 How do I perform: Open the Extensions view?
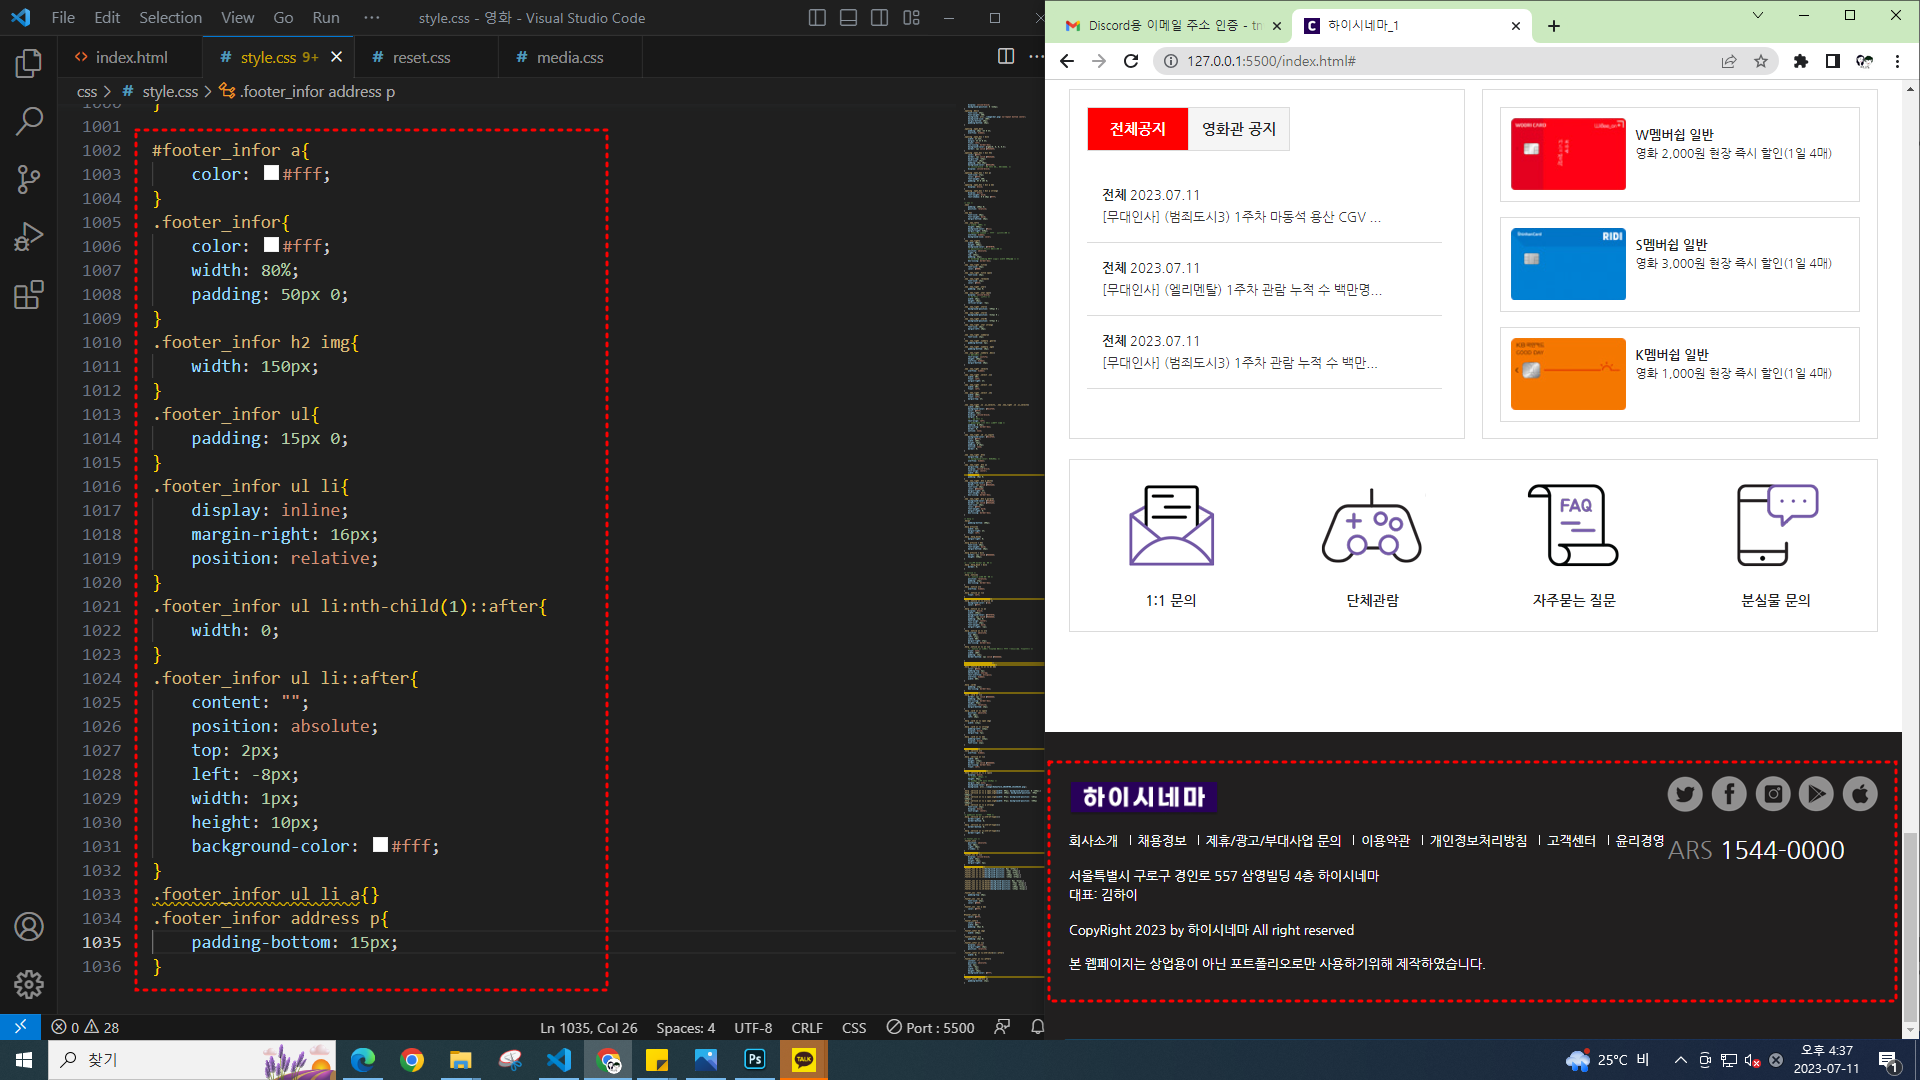(29, 295)
